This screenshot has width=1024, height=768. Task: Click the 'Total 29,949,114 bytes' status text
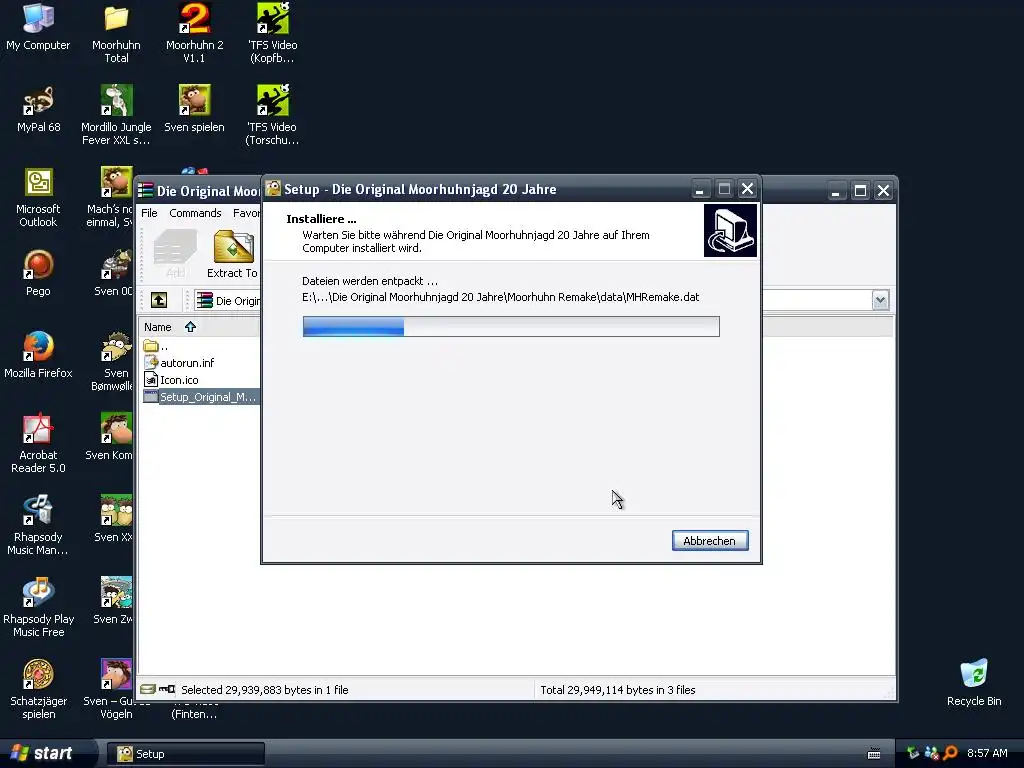[617, 690]
